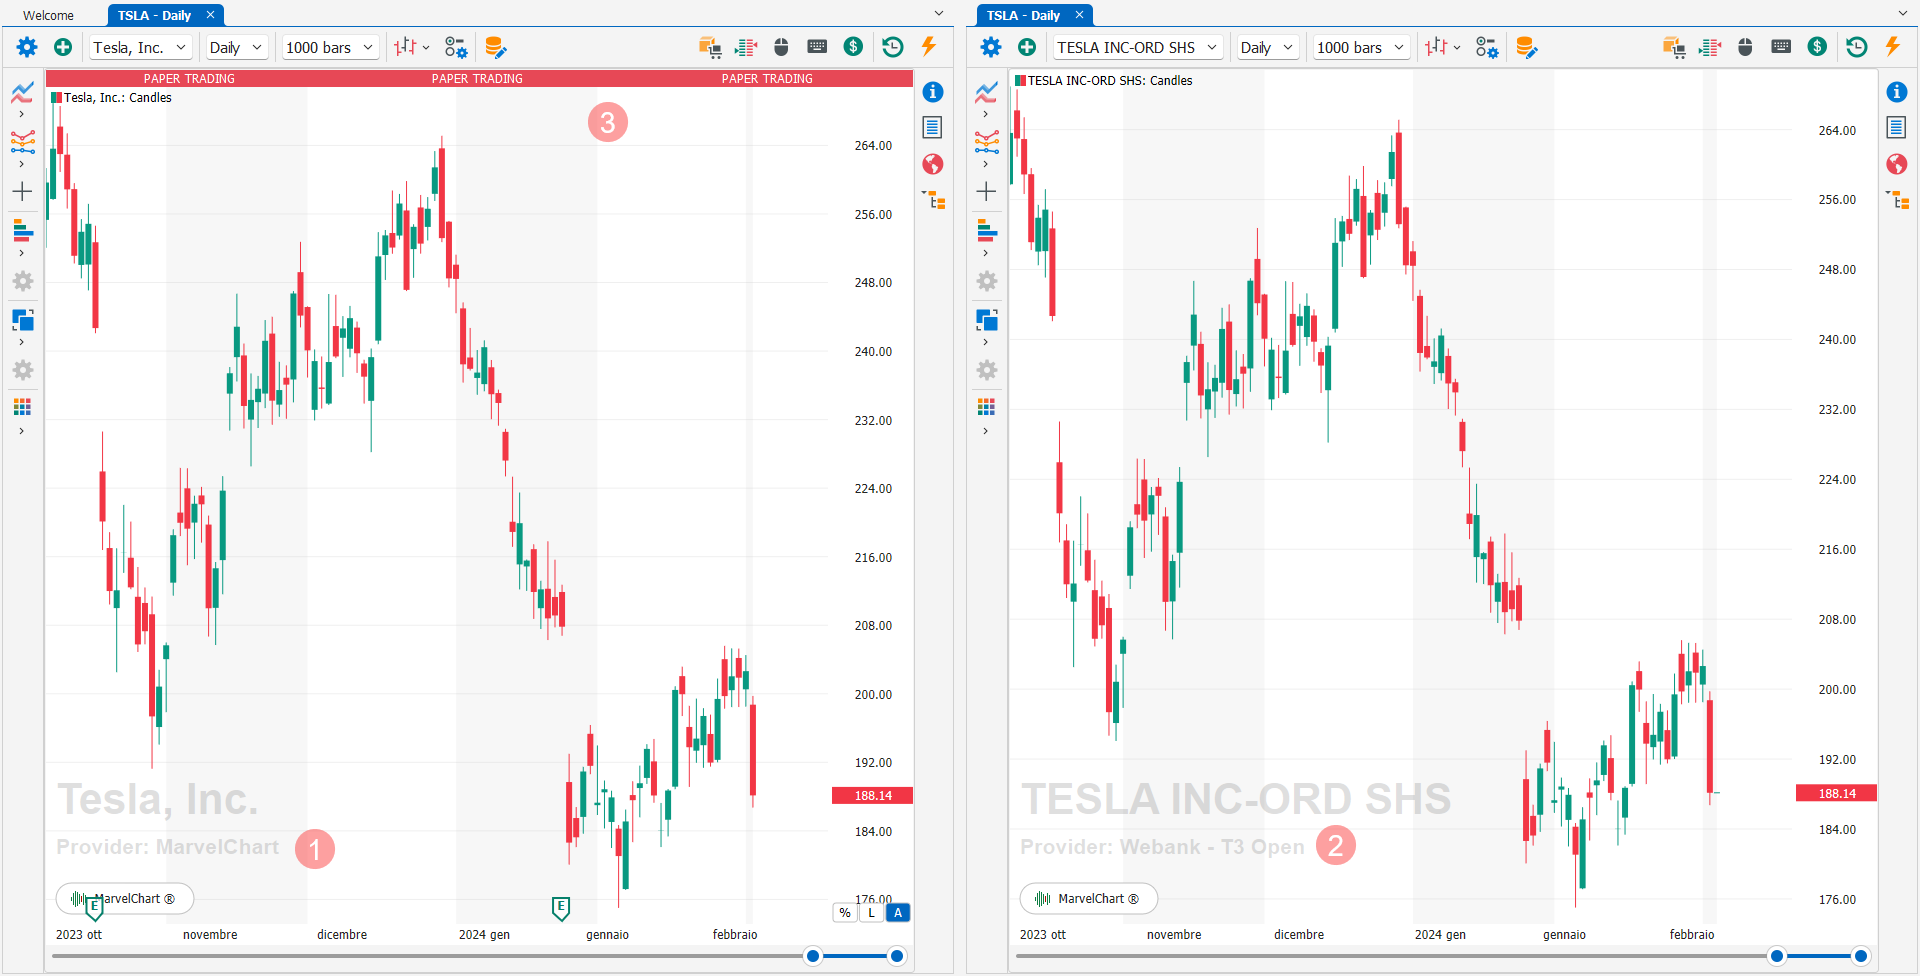Open Daily timeframe dropdown in right chart
Image resolution: width=1920 pixels, height=976 pixels.
pyautogui.click(x=1267, y=47)
